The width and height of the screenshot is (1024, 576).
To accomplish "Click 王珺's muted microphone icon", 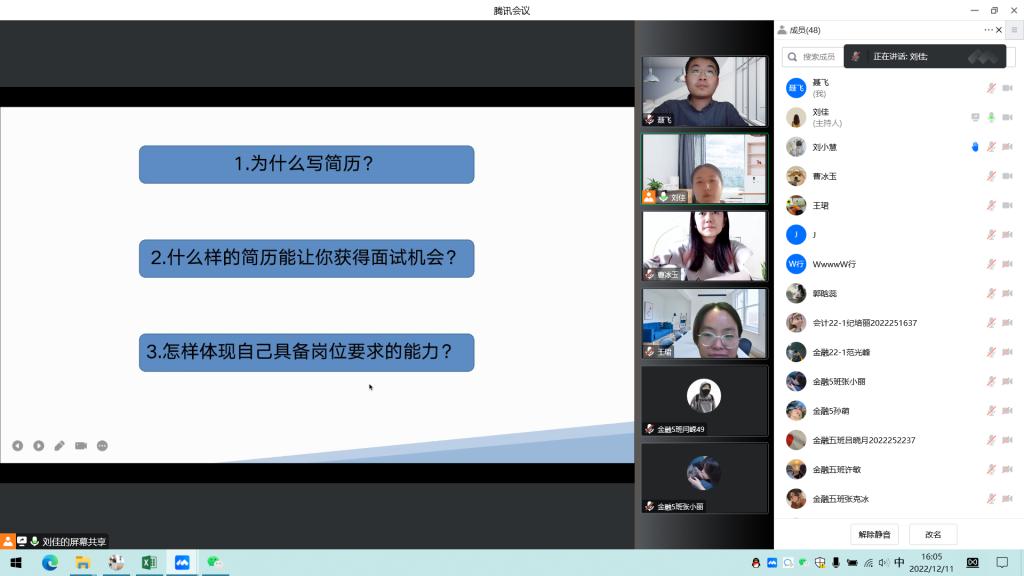I will [991, 205].
